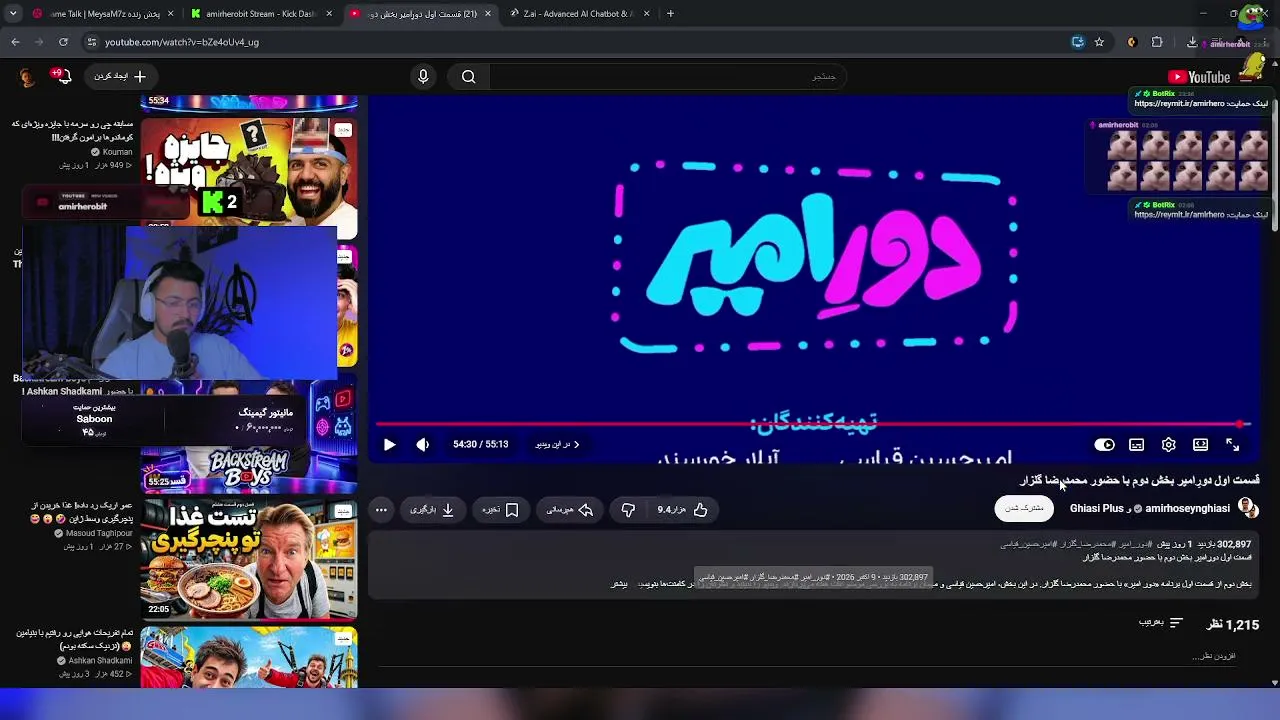Mute the video with the speaker icon
This screenshot has width=1280, height=720.
[423, 445]
